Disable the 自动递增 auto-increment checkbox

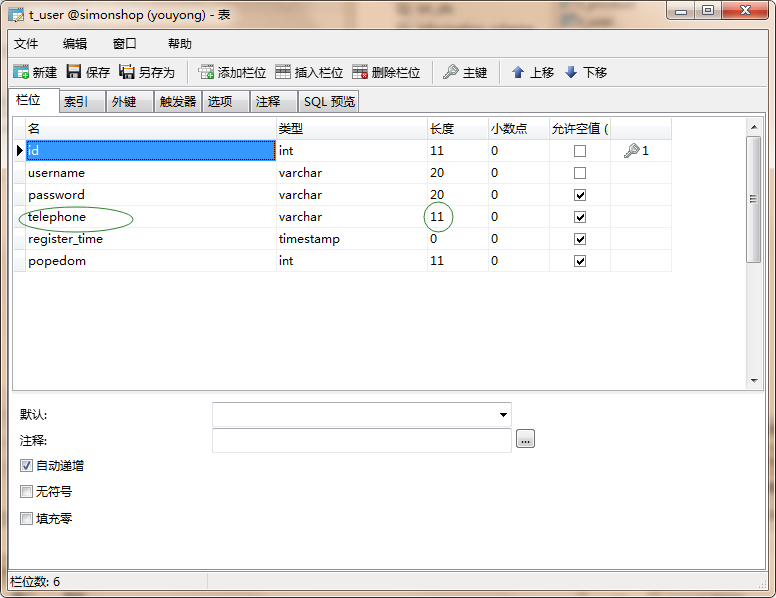point(26,465)
